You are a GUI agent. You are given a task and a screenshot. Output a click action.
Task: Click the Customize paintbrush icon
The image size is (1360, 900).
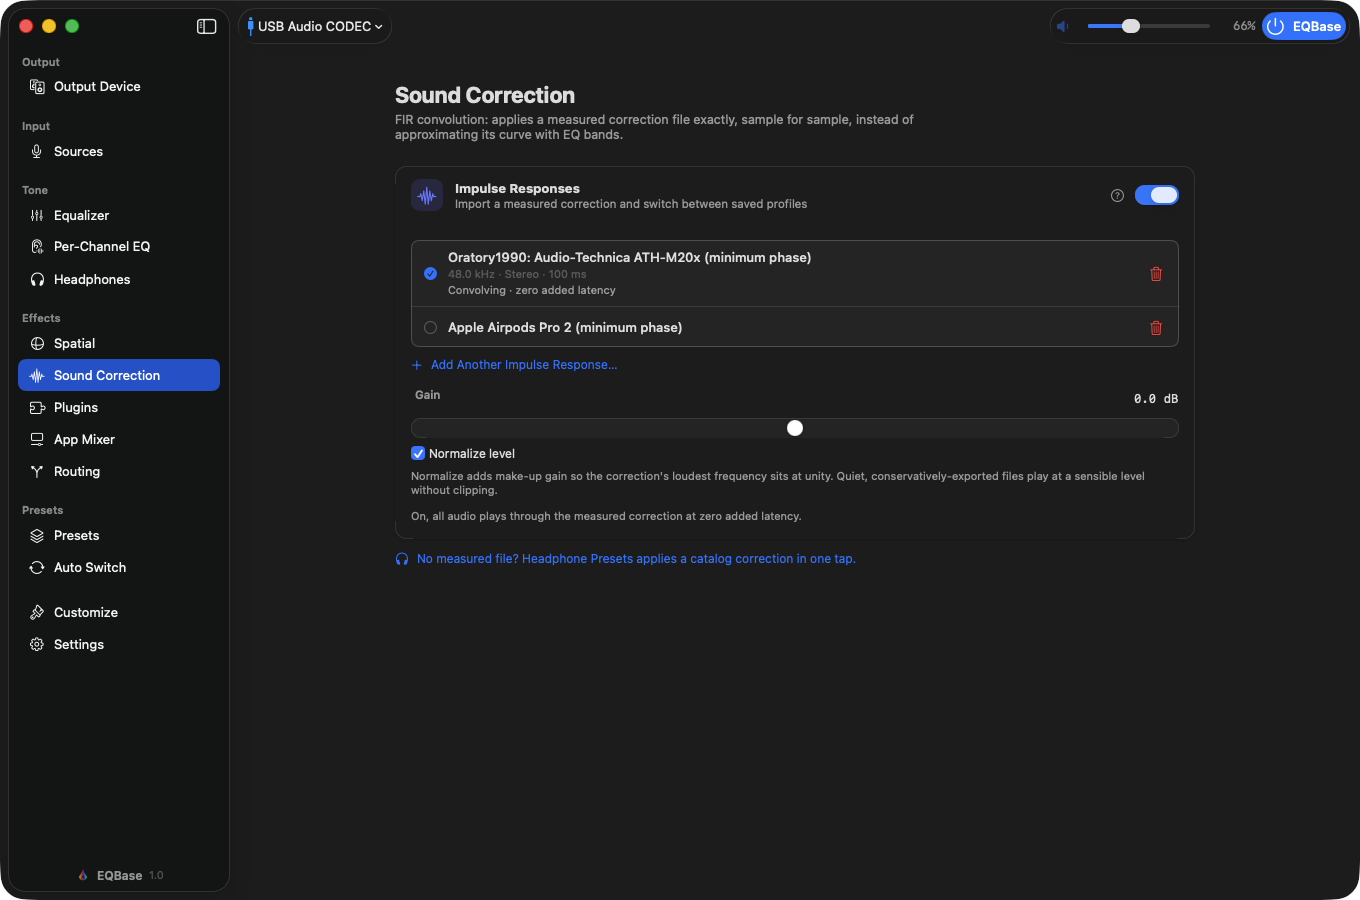37,613
